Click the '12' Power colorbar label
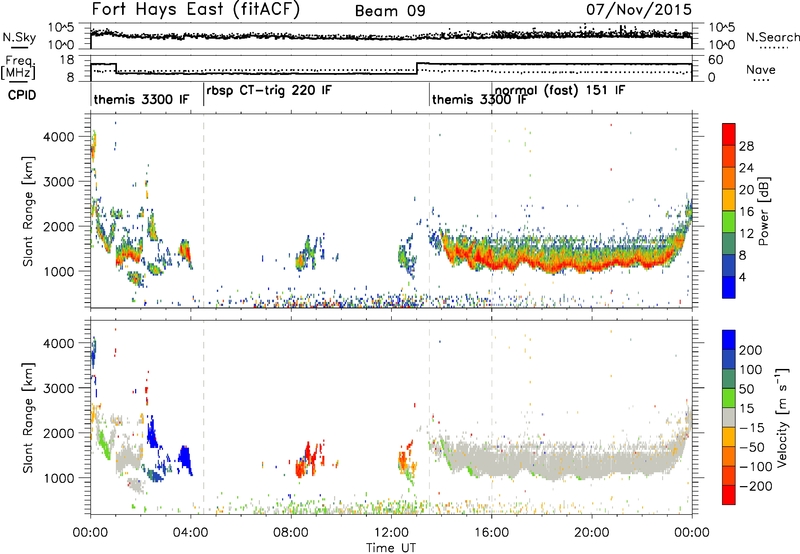Image resolution: width=800 pixels, height=554 pixels. [x=746, y=233]
